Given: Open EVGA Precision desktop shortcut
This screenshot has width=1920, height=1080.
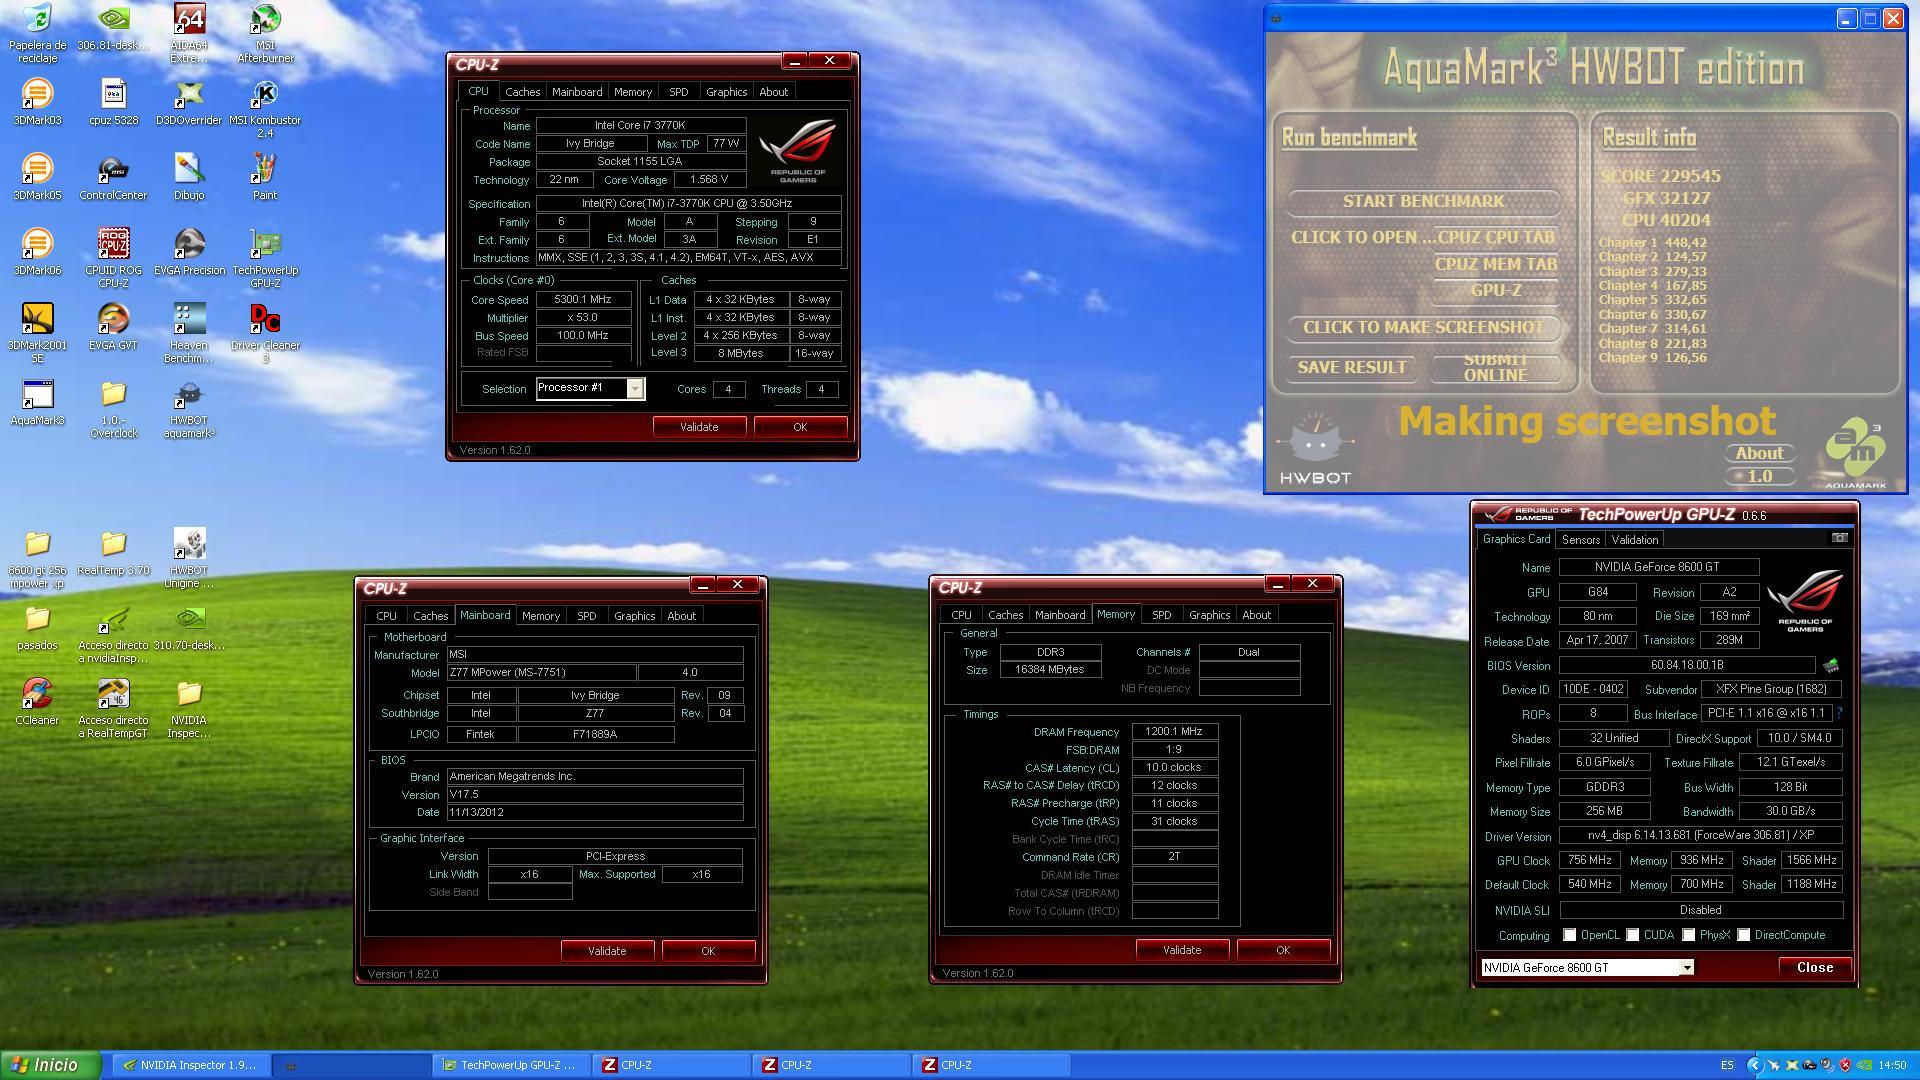Looking at the screenshot, I should coord(189,252).
